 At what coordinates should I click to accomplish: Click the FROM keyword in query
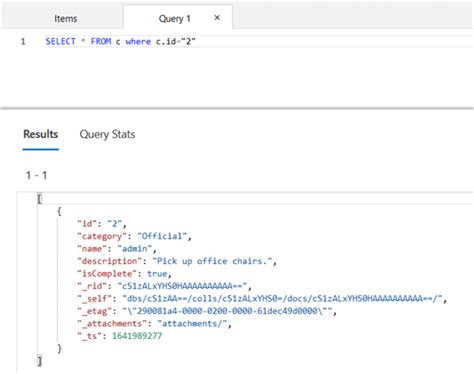click(x=101, y=41)
